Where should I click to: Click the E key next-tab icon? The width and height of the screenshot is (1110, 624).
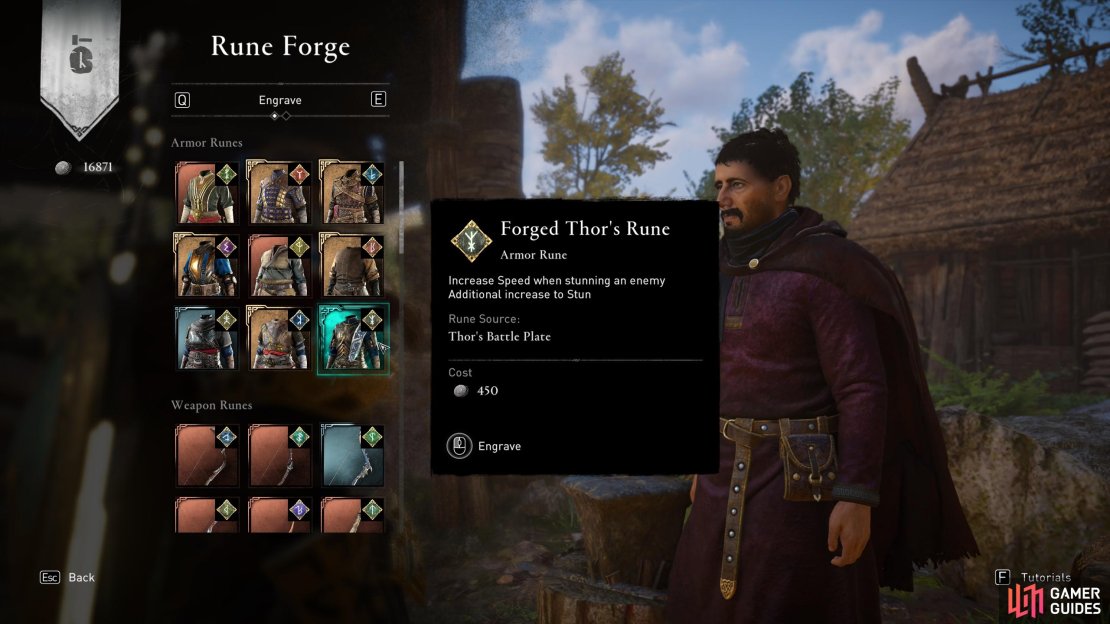[378, 99]
